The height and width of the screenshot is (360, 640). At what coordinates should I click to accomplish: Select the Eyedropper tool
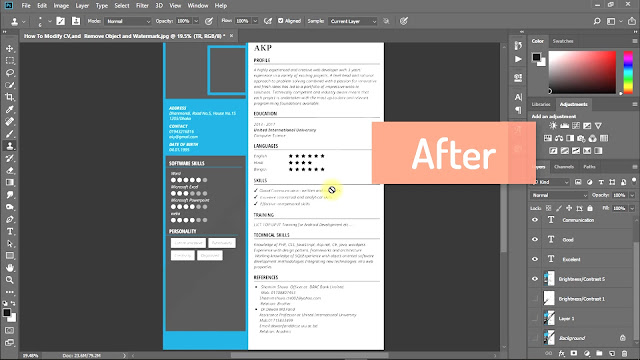point(10,109)
